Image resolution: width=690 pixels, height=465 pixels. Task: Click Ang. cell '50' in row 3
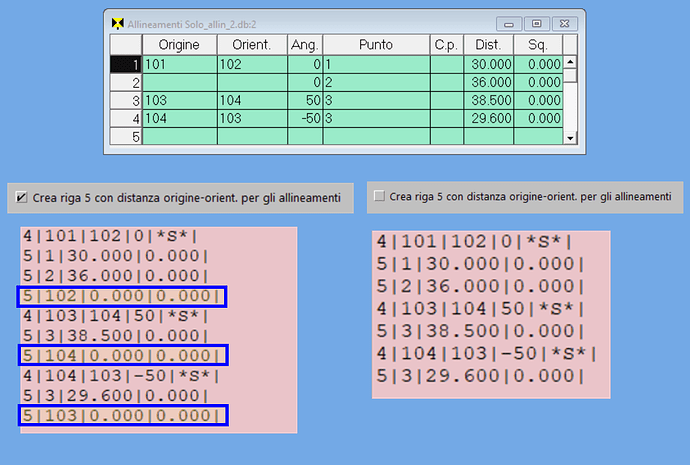click(x=305, y=101)
